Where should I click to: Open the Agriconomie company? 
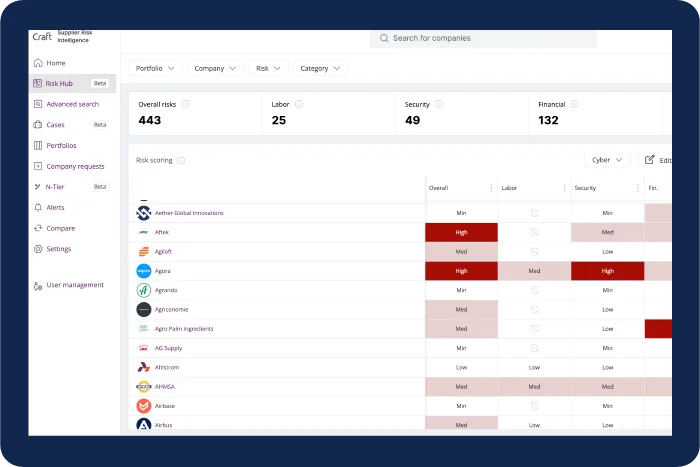point(171,309)
